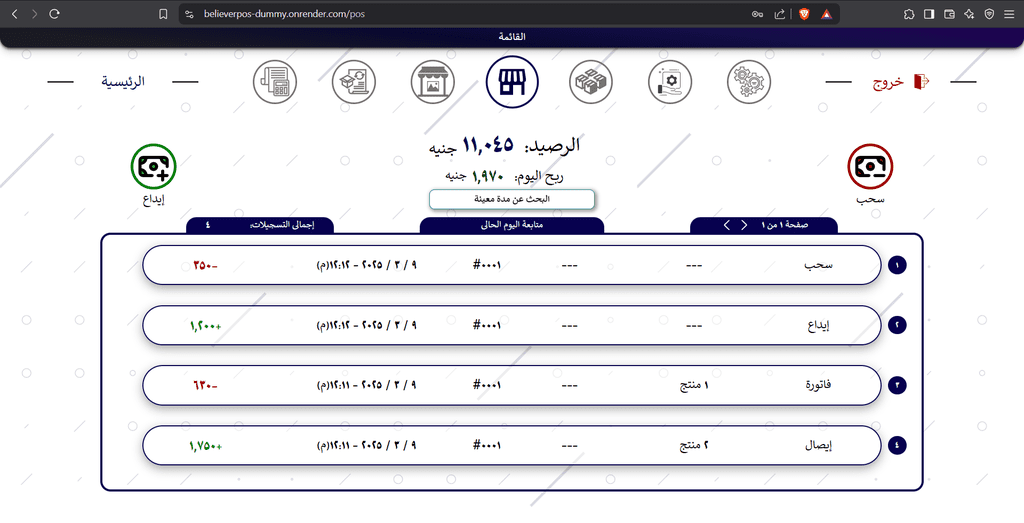The image size is (1024, 523).
Task: Click the +1,750 amount in receipt row
Action: click(206, 446)
